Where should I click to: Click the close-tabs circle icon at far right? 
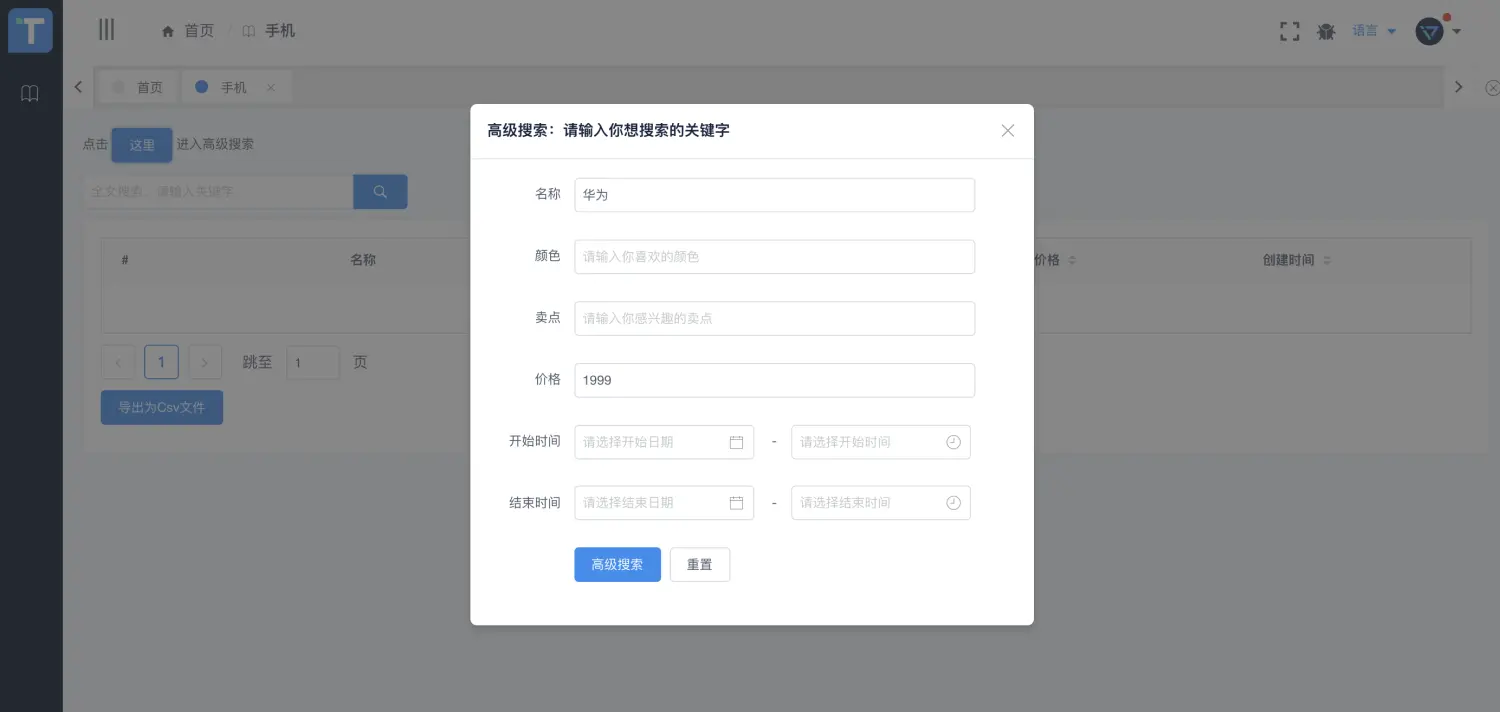[1492, 88]
